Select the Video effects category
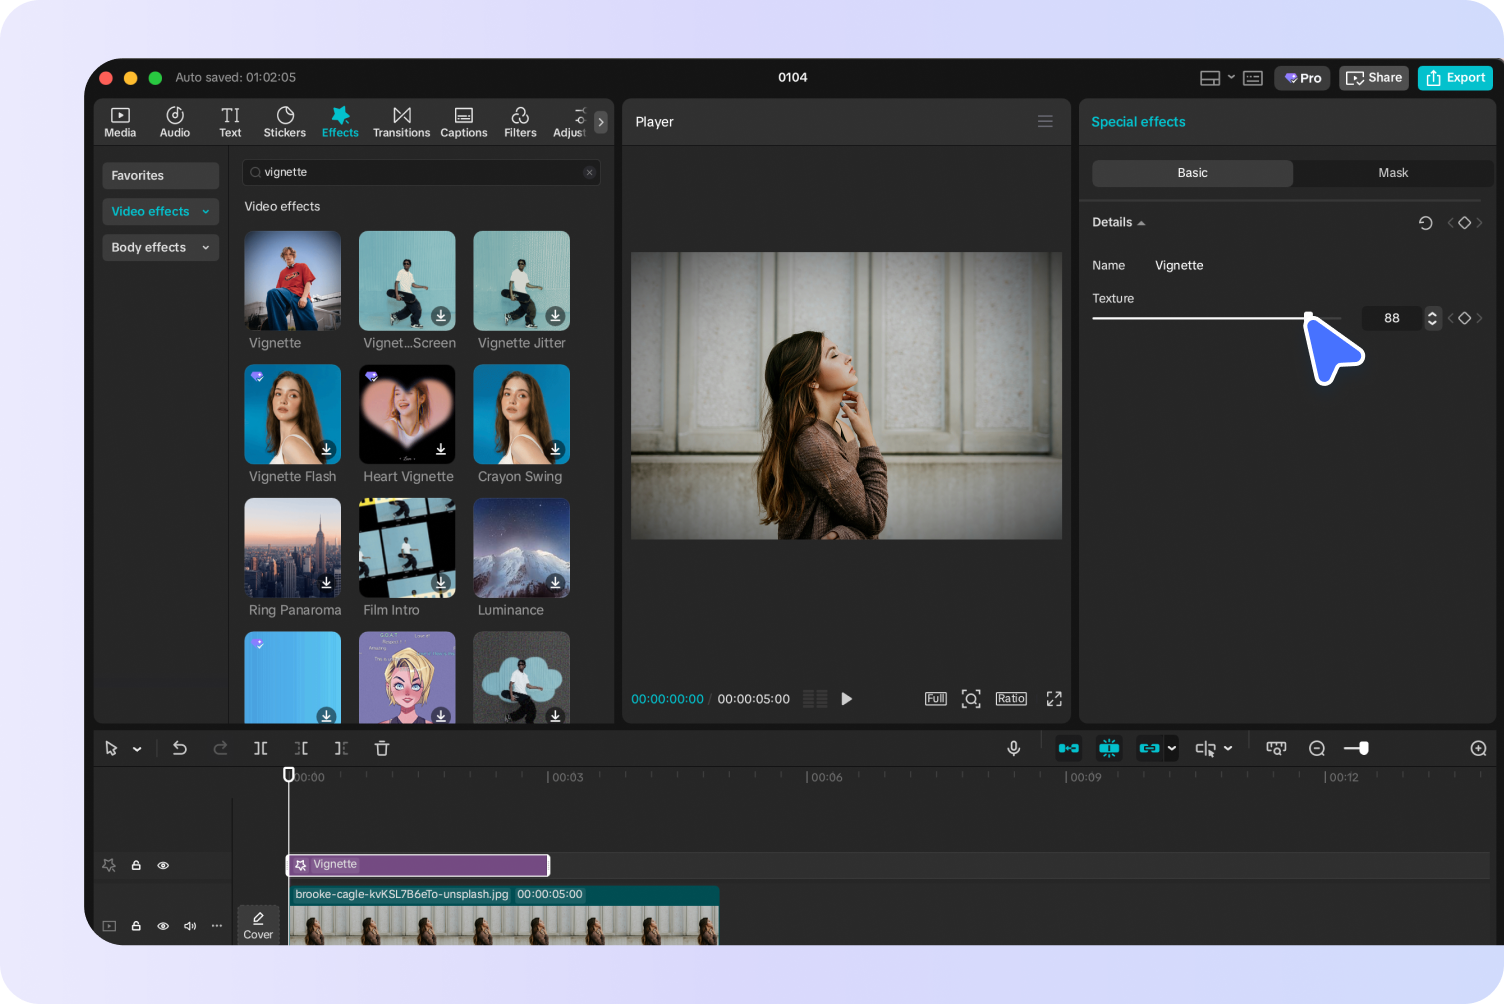Screen dimensions: 1504x1004 [x=160, y=211]
